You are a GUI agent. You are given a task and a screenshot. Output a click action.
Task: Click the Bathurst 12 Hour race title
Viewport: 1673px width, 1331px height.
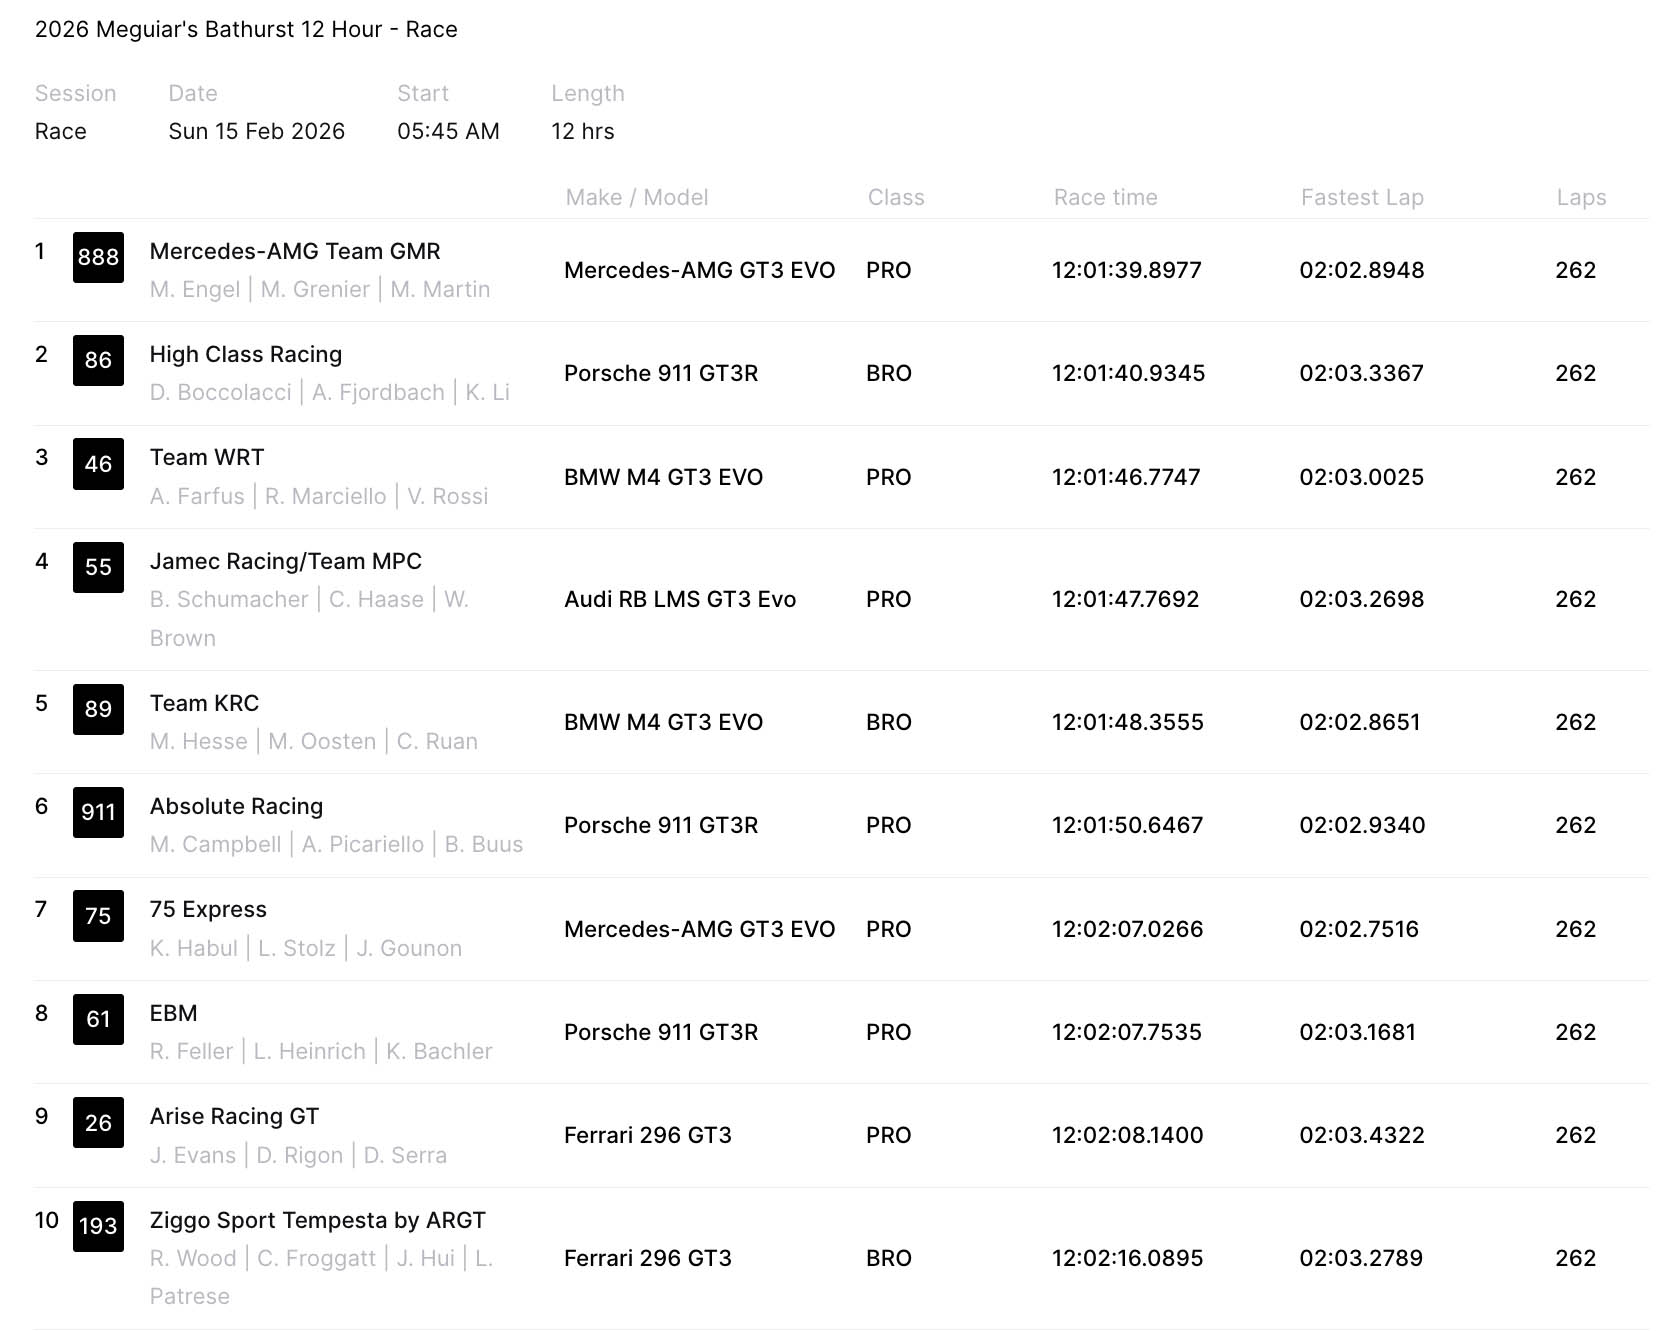tap(246, 29)
